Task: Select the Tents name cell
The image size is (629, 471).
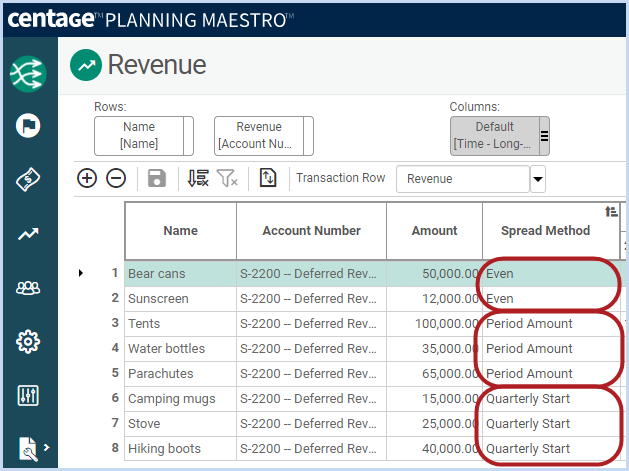Action: (181, 324)
